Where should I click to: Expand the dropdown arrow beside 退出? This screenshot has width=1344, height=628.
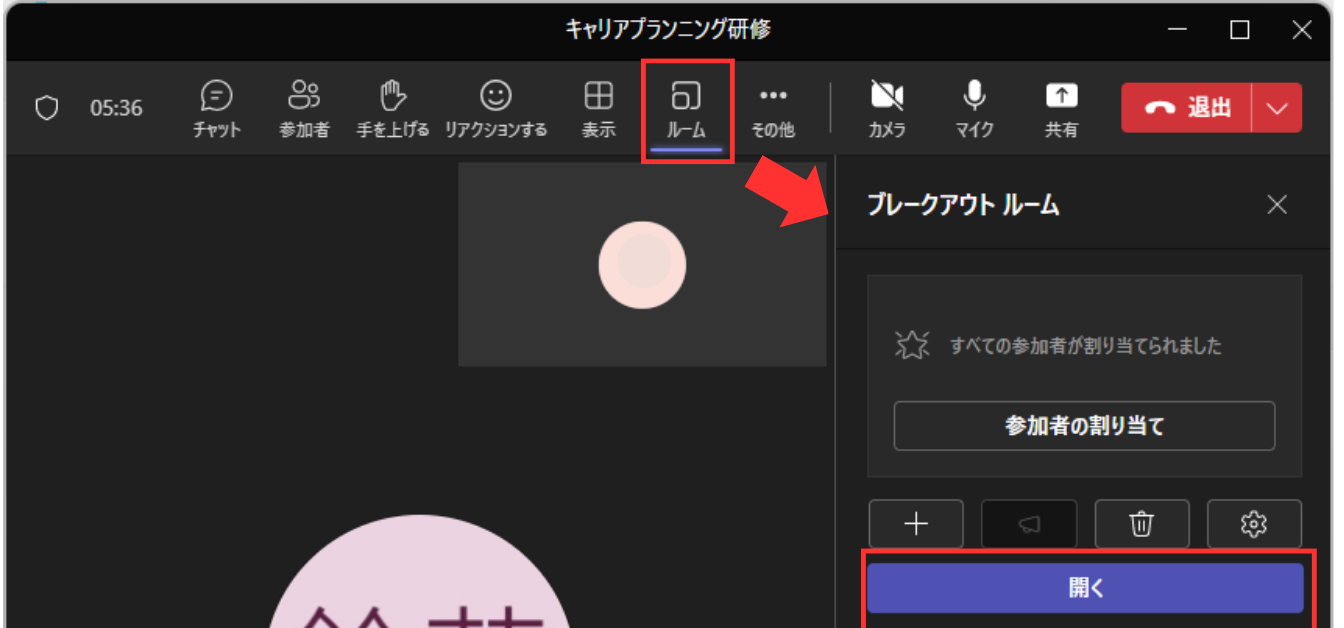1277,108
